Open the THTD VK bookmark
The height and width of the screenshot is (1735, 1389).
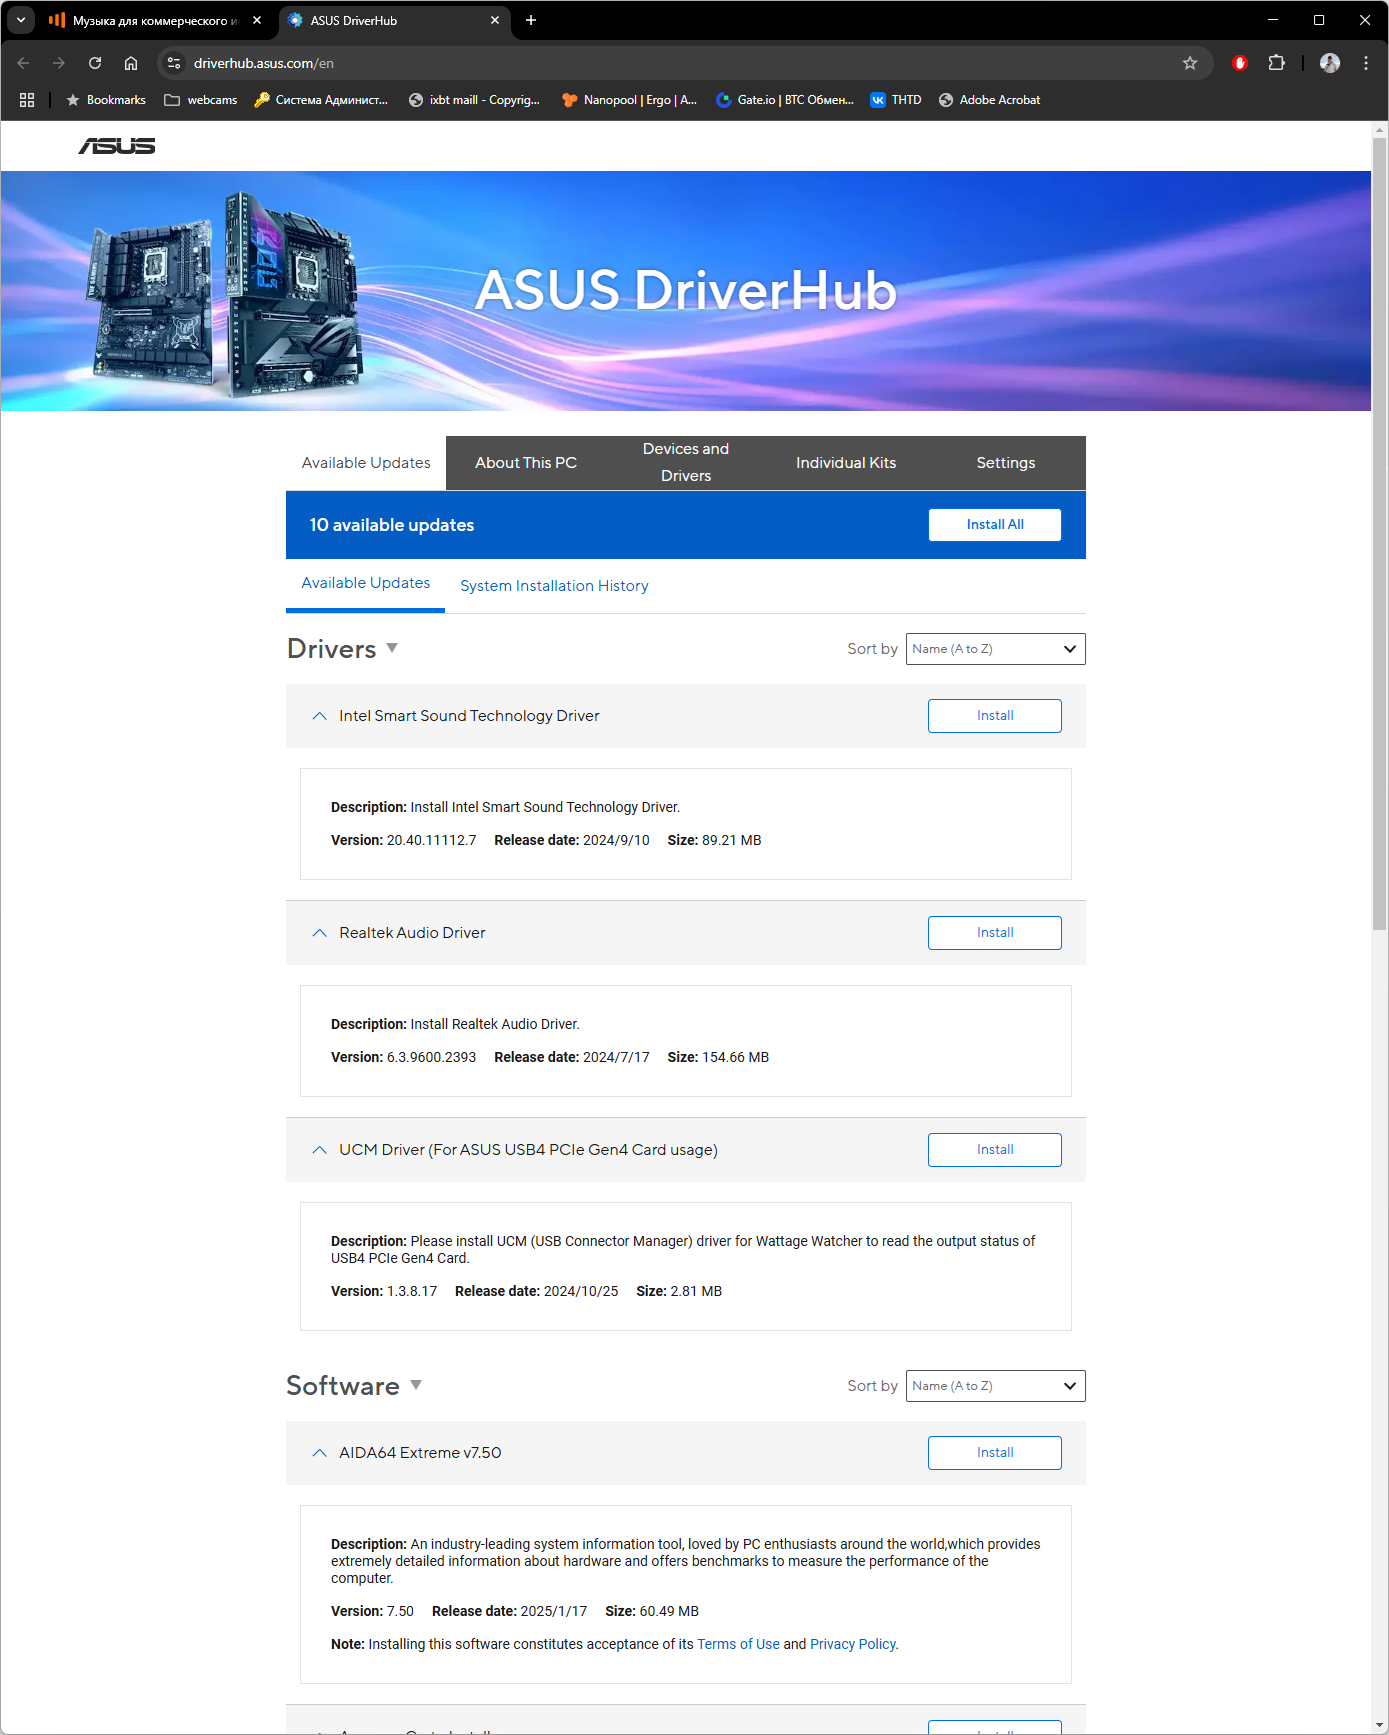point(896,100)
